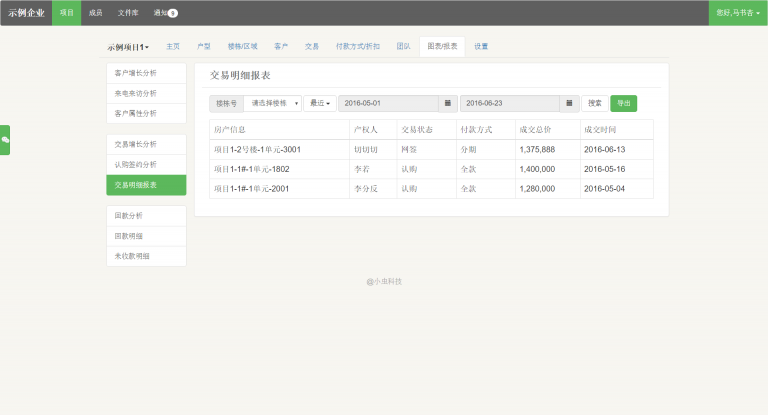The image size is (768, 415).
Task: Expand the 示例项目1 project dropdown
Action: [128, 47]
